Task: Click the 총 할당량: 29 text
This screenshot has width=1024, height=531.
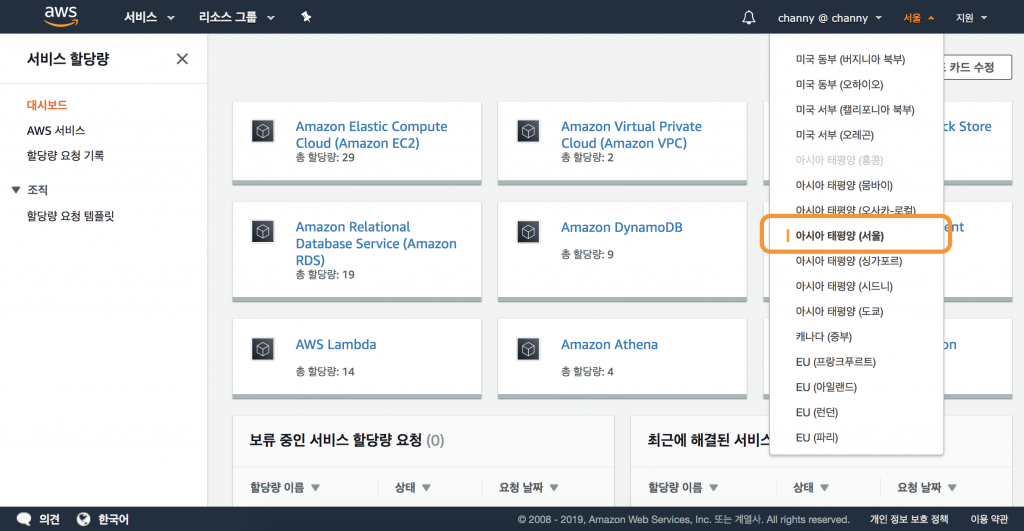Action: click(x=325, y=157)
